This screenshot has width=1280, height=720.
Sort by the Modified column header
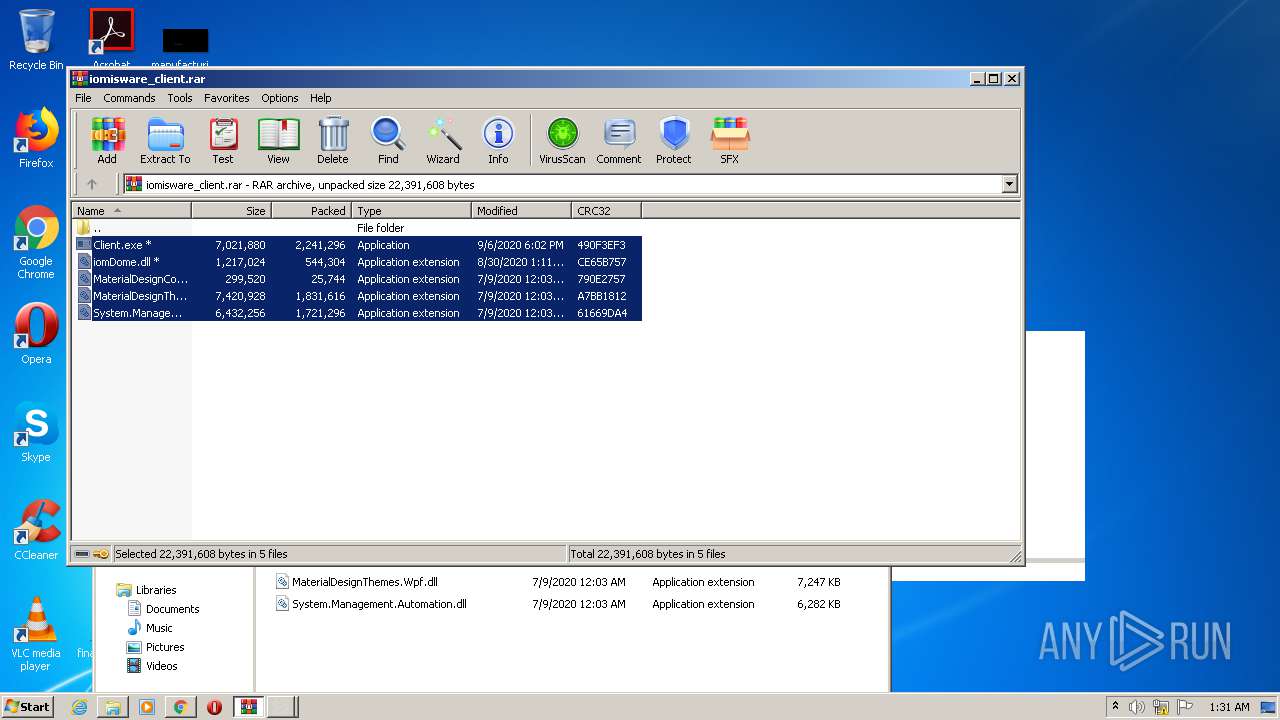click(x=521, y=211)
